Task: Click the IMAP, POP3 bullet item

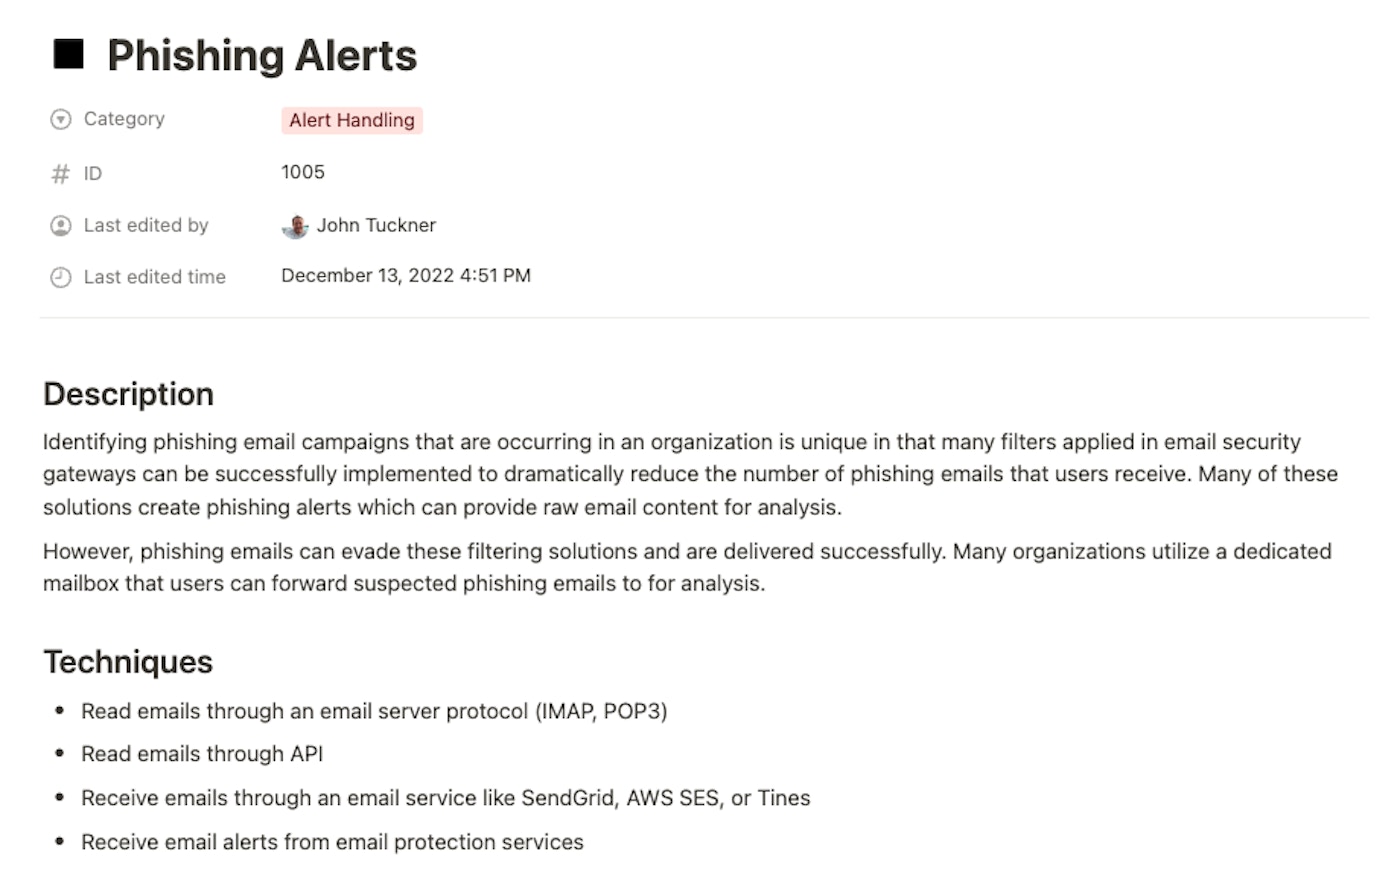Action: click(x=374, y=711)
